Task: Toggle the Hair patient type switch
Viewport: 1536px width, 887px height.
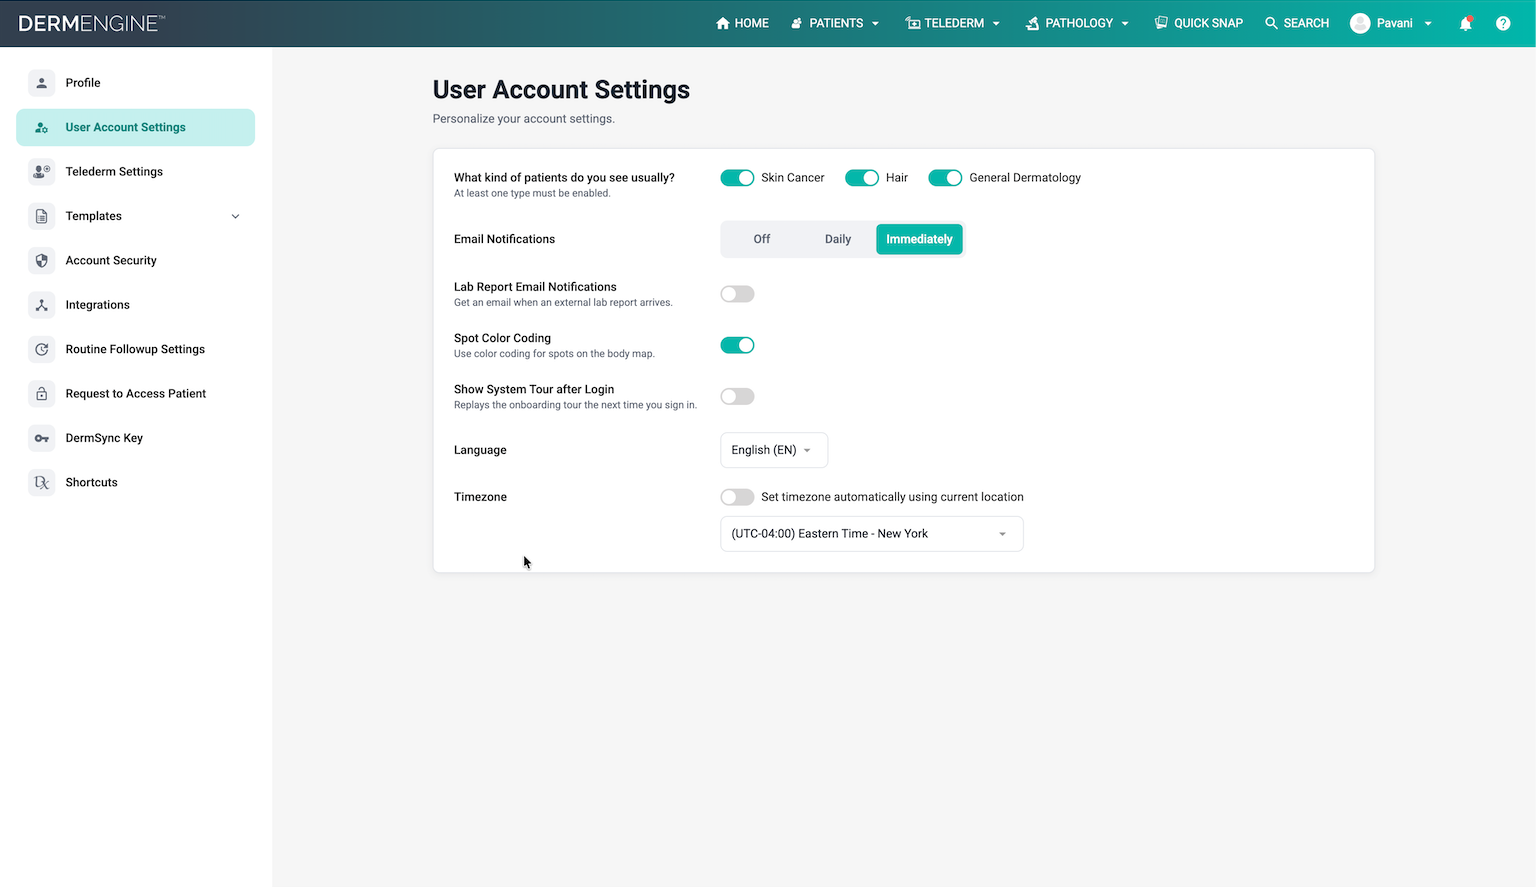Action: [862, 178]
